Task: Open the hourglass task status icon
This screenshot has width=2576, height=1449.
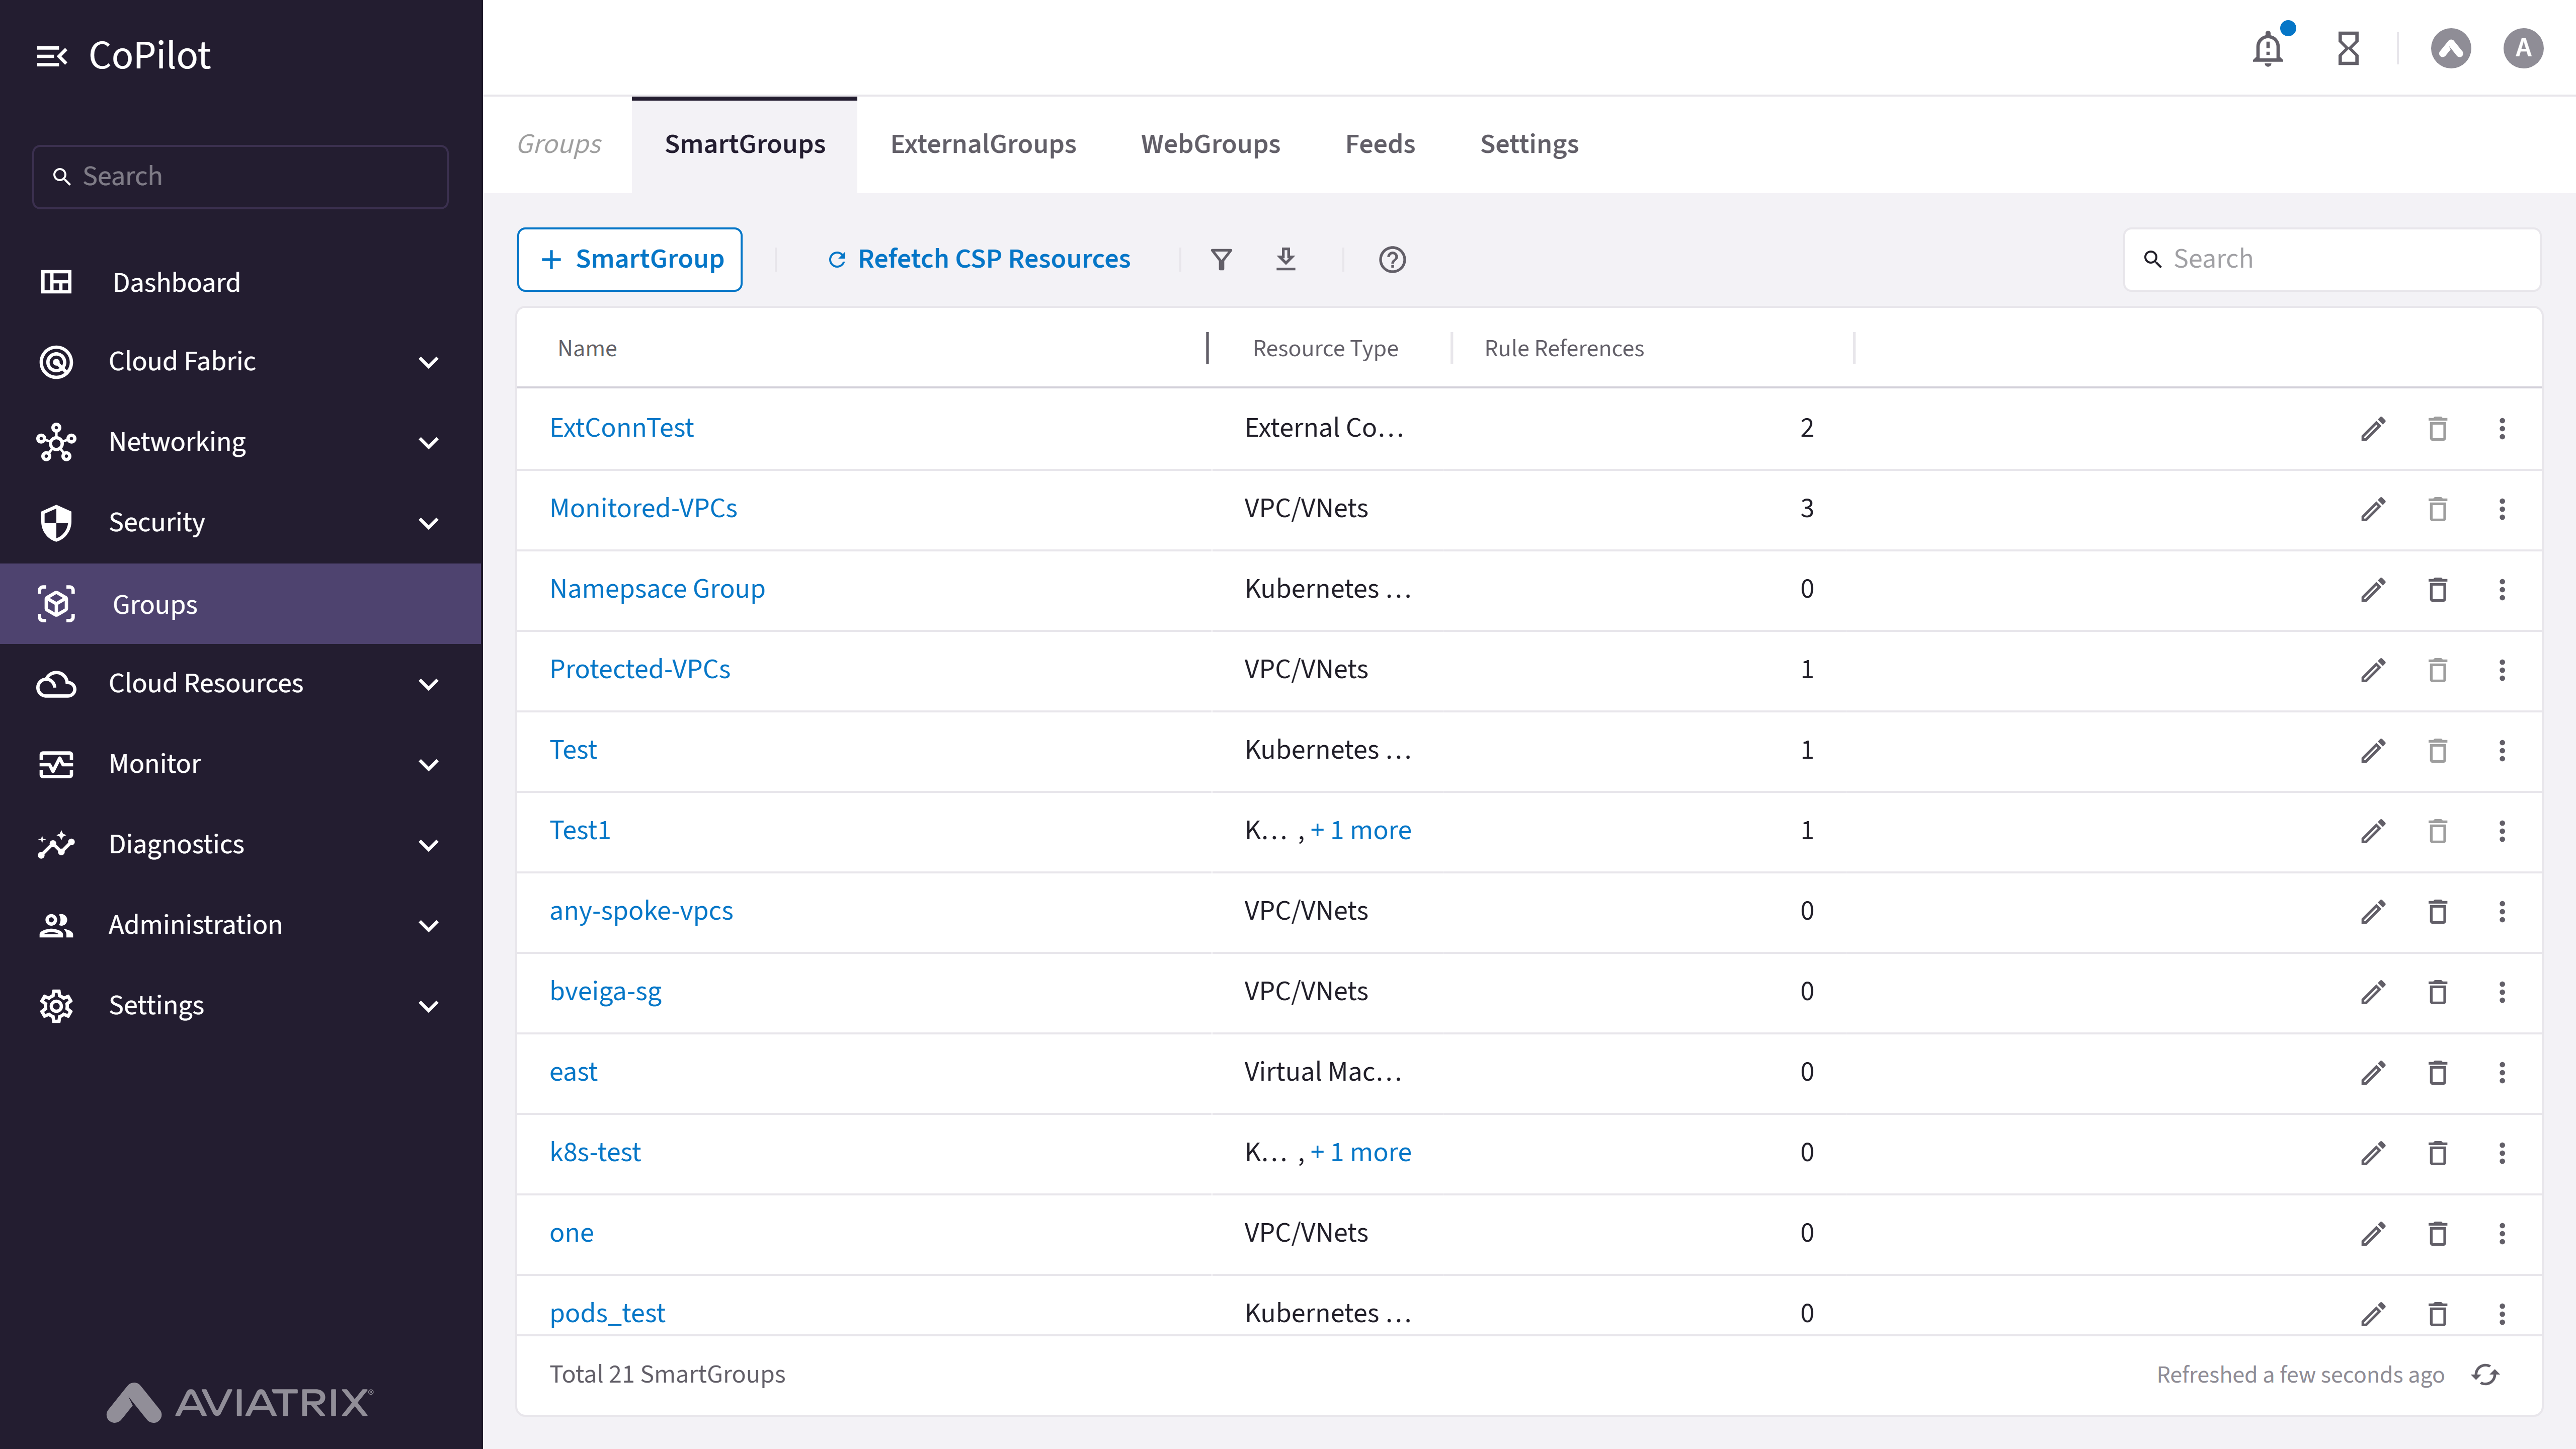Action: [2348, 48]
